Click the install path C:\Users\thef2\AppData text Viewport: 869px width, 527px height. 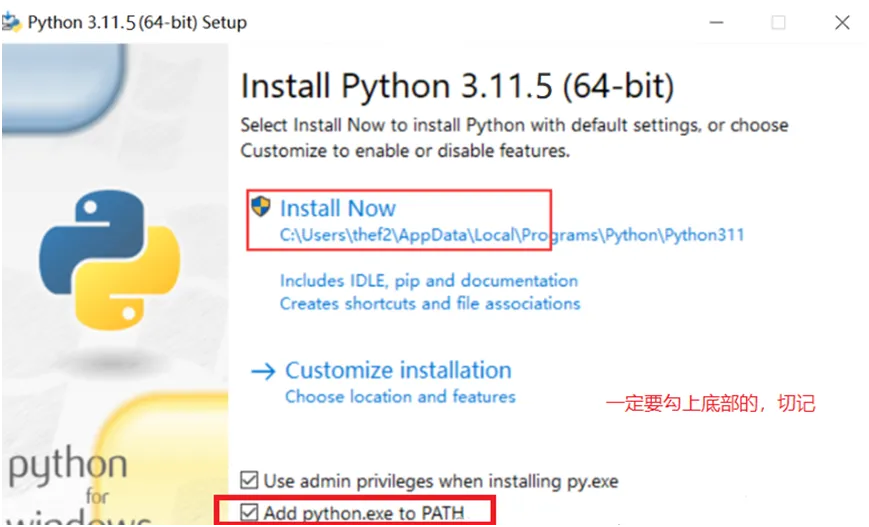coord(512,235)
